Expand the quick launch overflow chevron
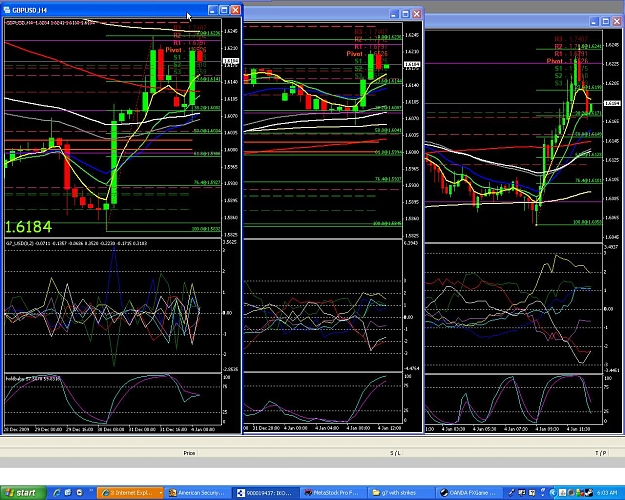Image resolution: width=625 pixels, height=500 pixels. pos(91,490)
